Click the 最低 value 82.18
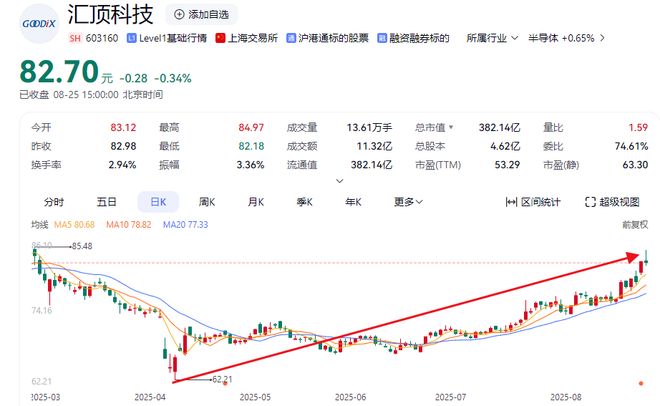The width and height of the screenshot is (660, 406). coord(251,146)
